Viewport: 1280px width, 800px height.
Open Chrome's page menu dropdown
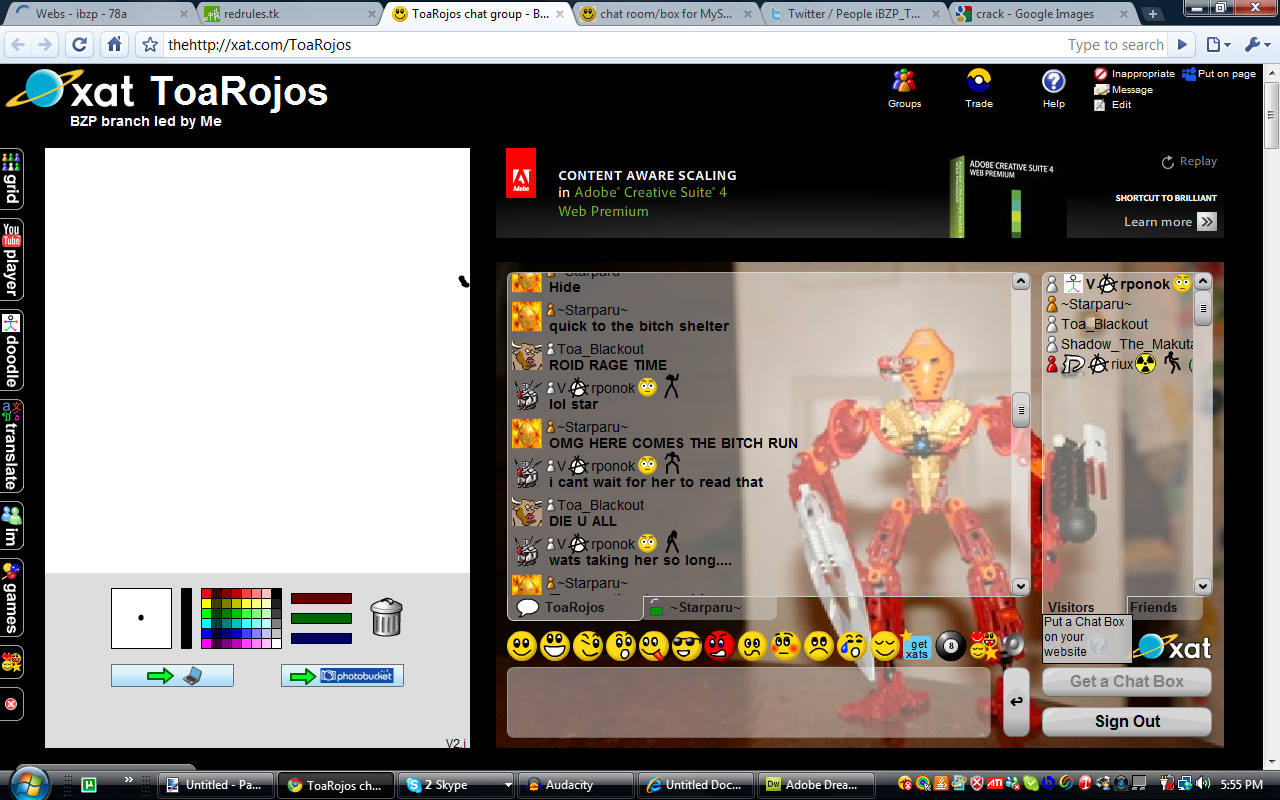click(x=1216, y=45)
